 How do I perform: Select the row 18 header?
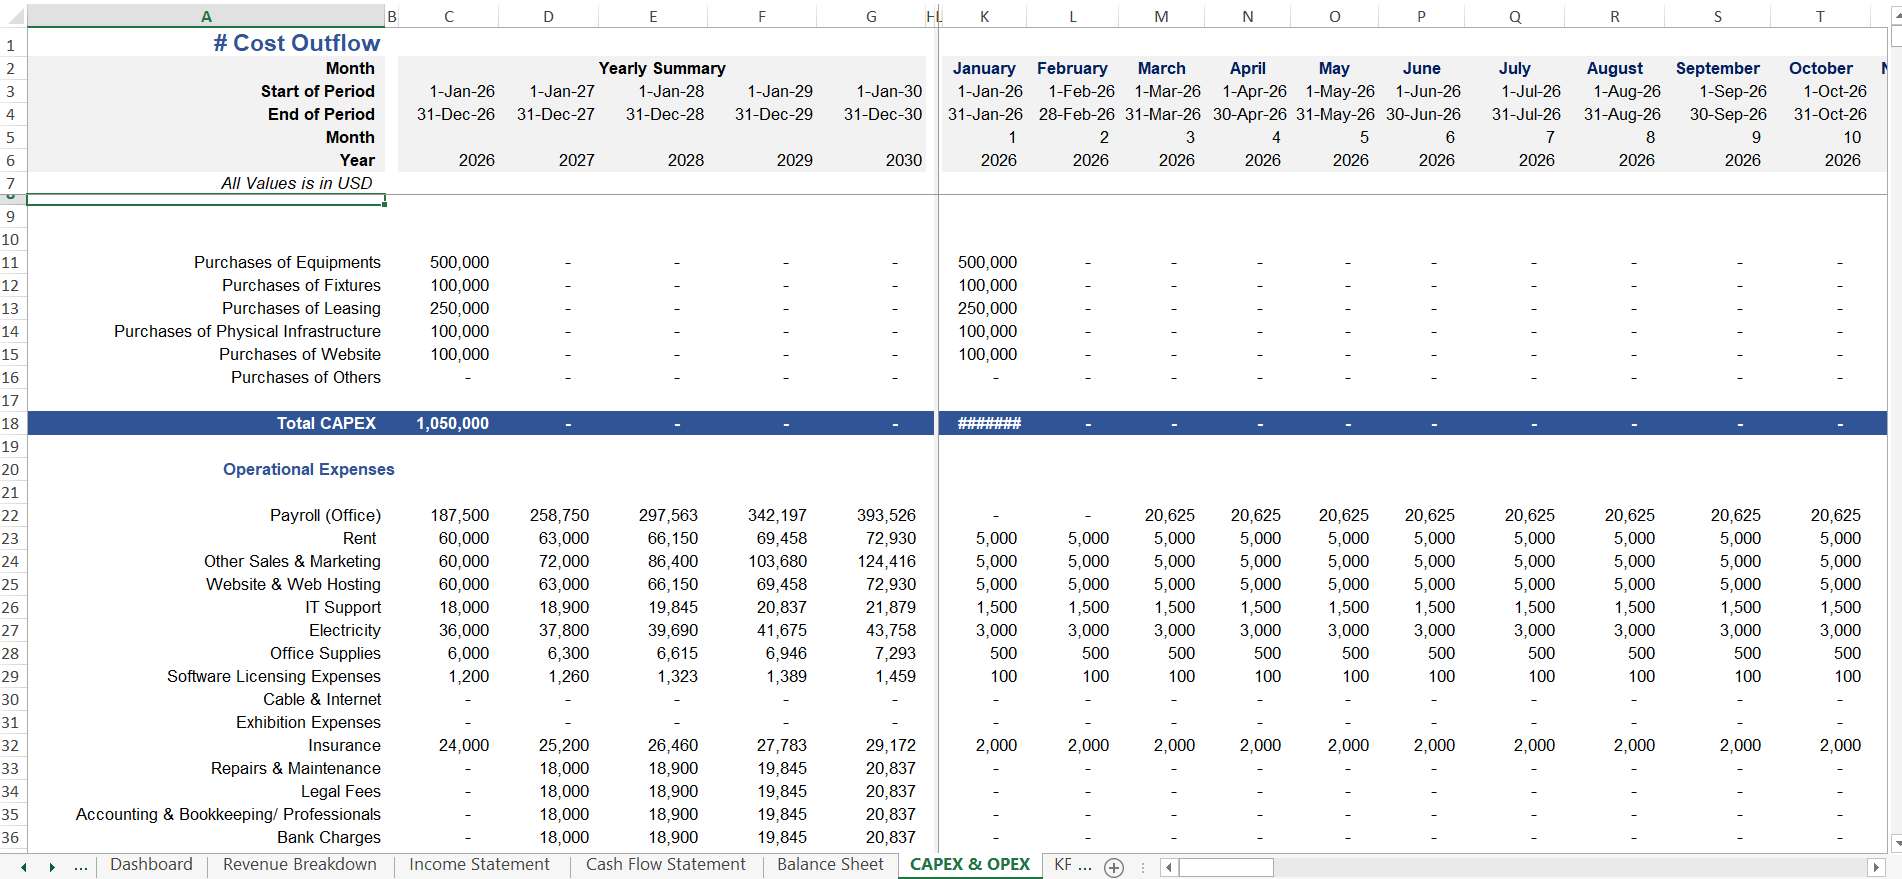coord(11,424)
